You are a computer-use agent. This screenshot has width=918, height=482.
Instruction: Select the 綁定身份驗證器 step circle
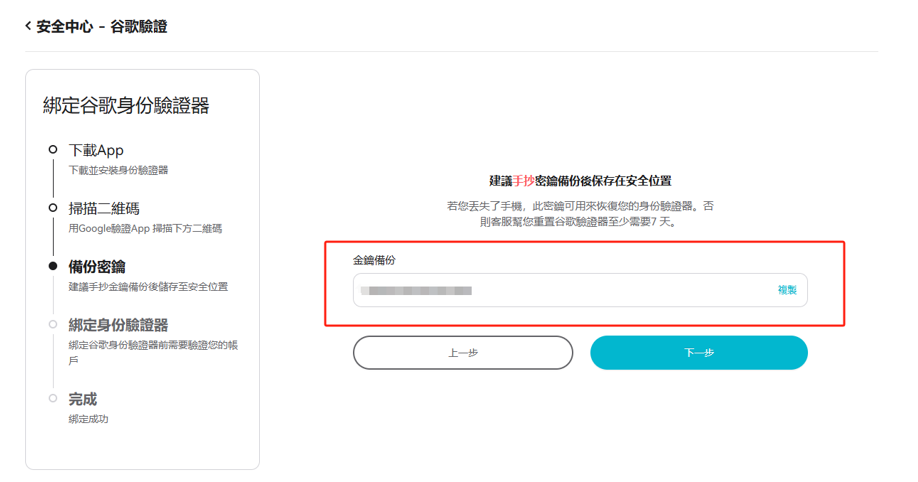coord(53,324)
